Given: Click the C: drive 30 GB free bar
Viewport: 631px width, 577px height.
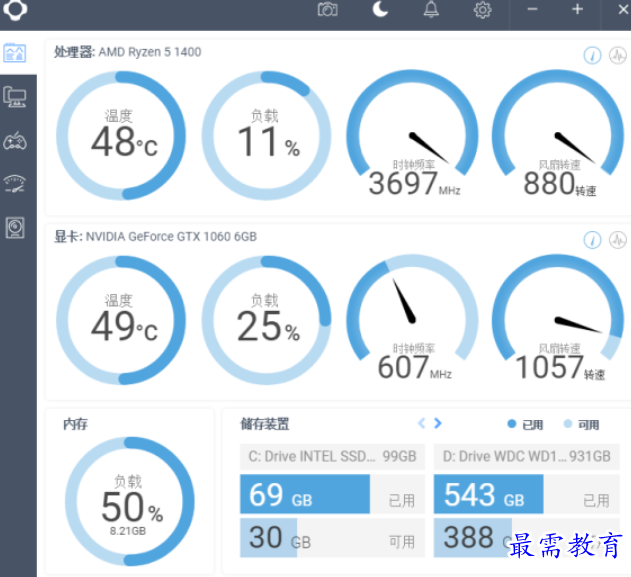Looking at the screenshot, I should click(332, 538).
